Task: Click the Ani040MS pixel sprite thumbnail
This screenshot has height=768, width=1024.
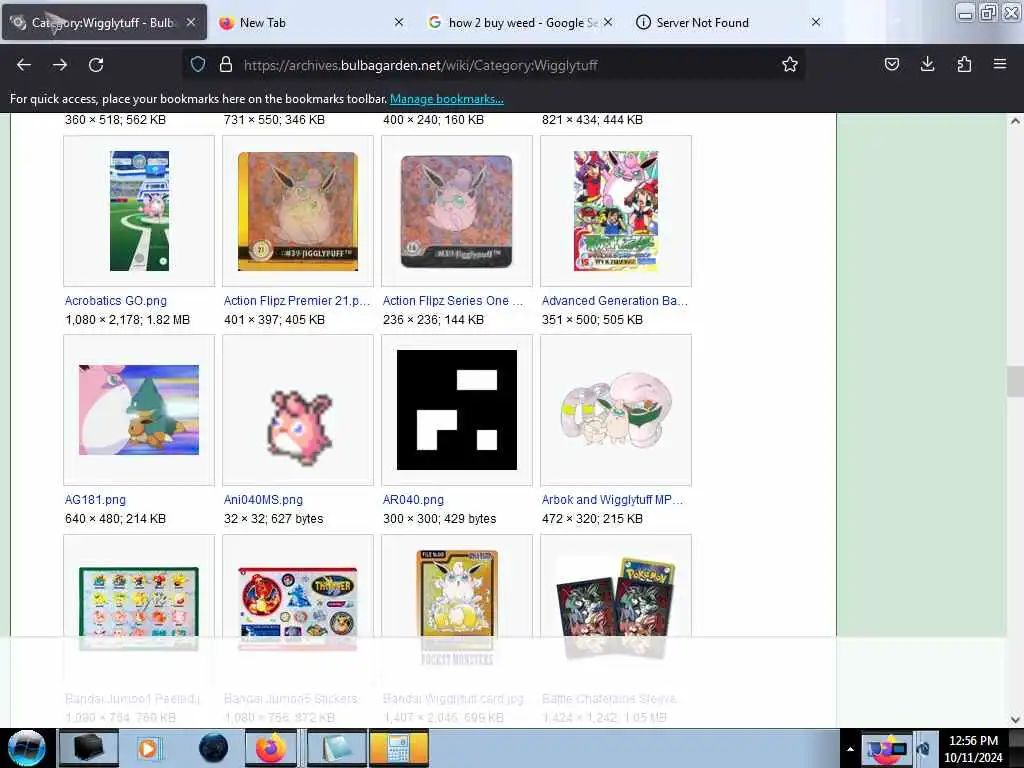Action: click(x=300, y=427)
